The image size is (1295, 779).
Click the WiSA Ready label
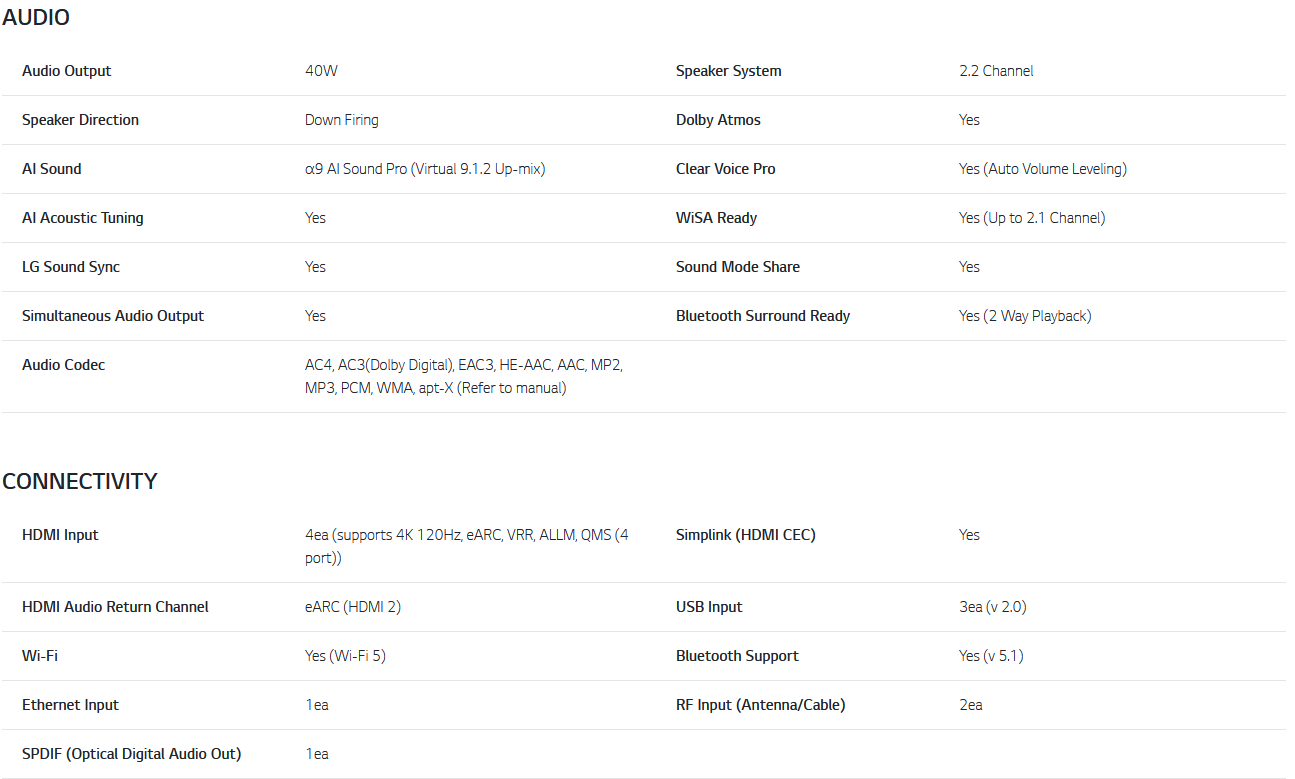716,218
